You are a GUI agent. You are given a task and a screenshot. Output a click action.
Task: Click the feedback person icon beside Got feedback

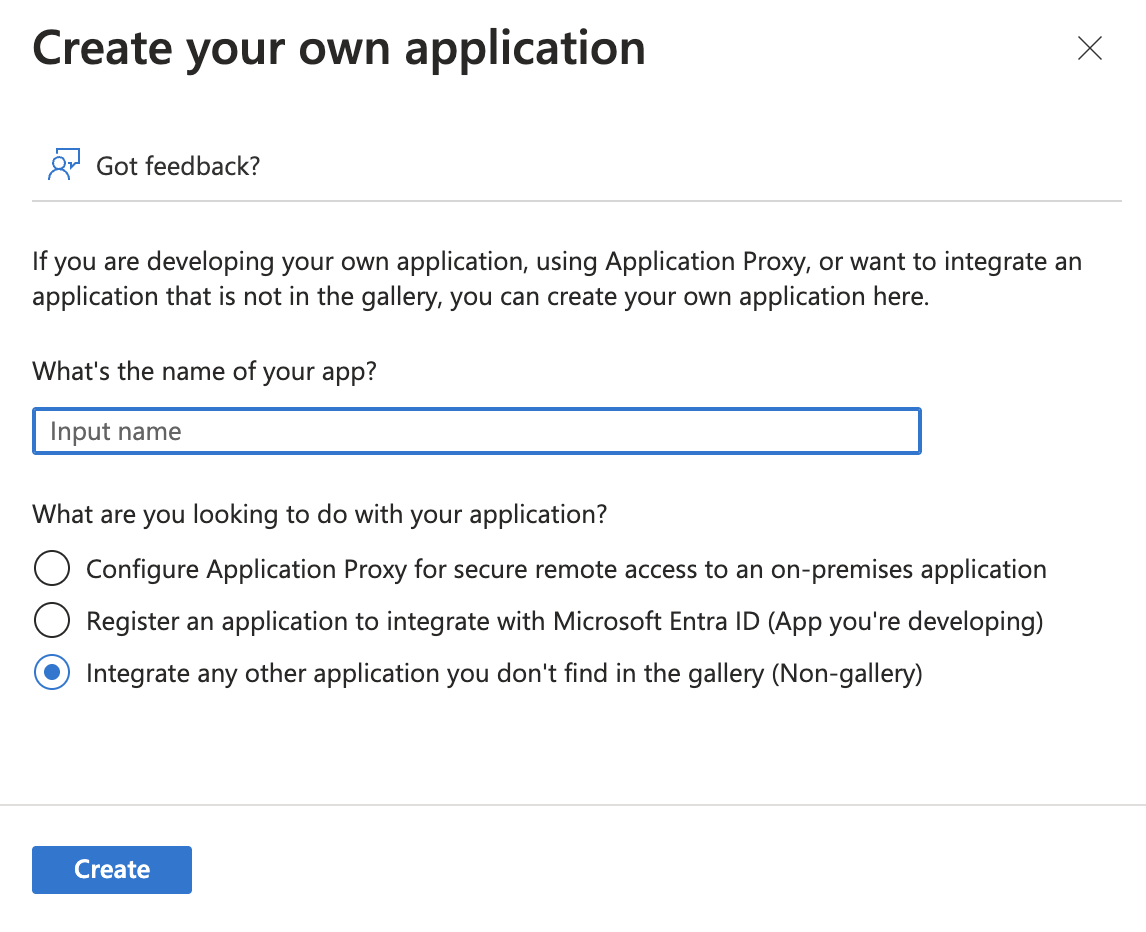(63, 163)
